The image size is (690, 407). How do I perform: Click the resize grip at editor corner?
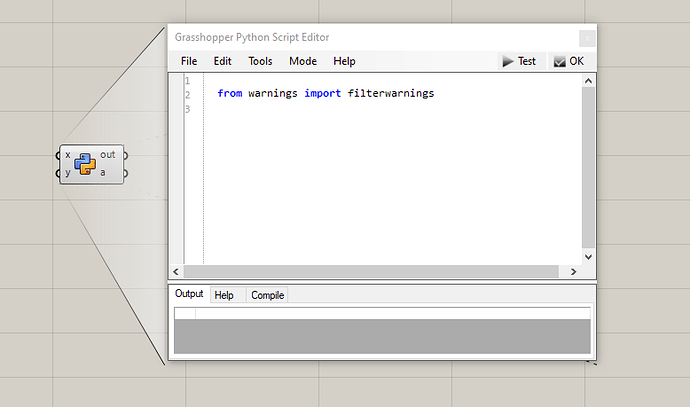pyautogui.click(x=591, y=362)
